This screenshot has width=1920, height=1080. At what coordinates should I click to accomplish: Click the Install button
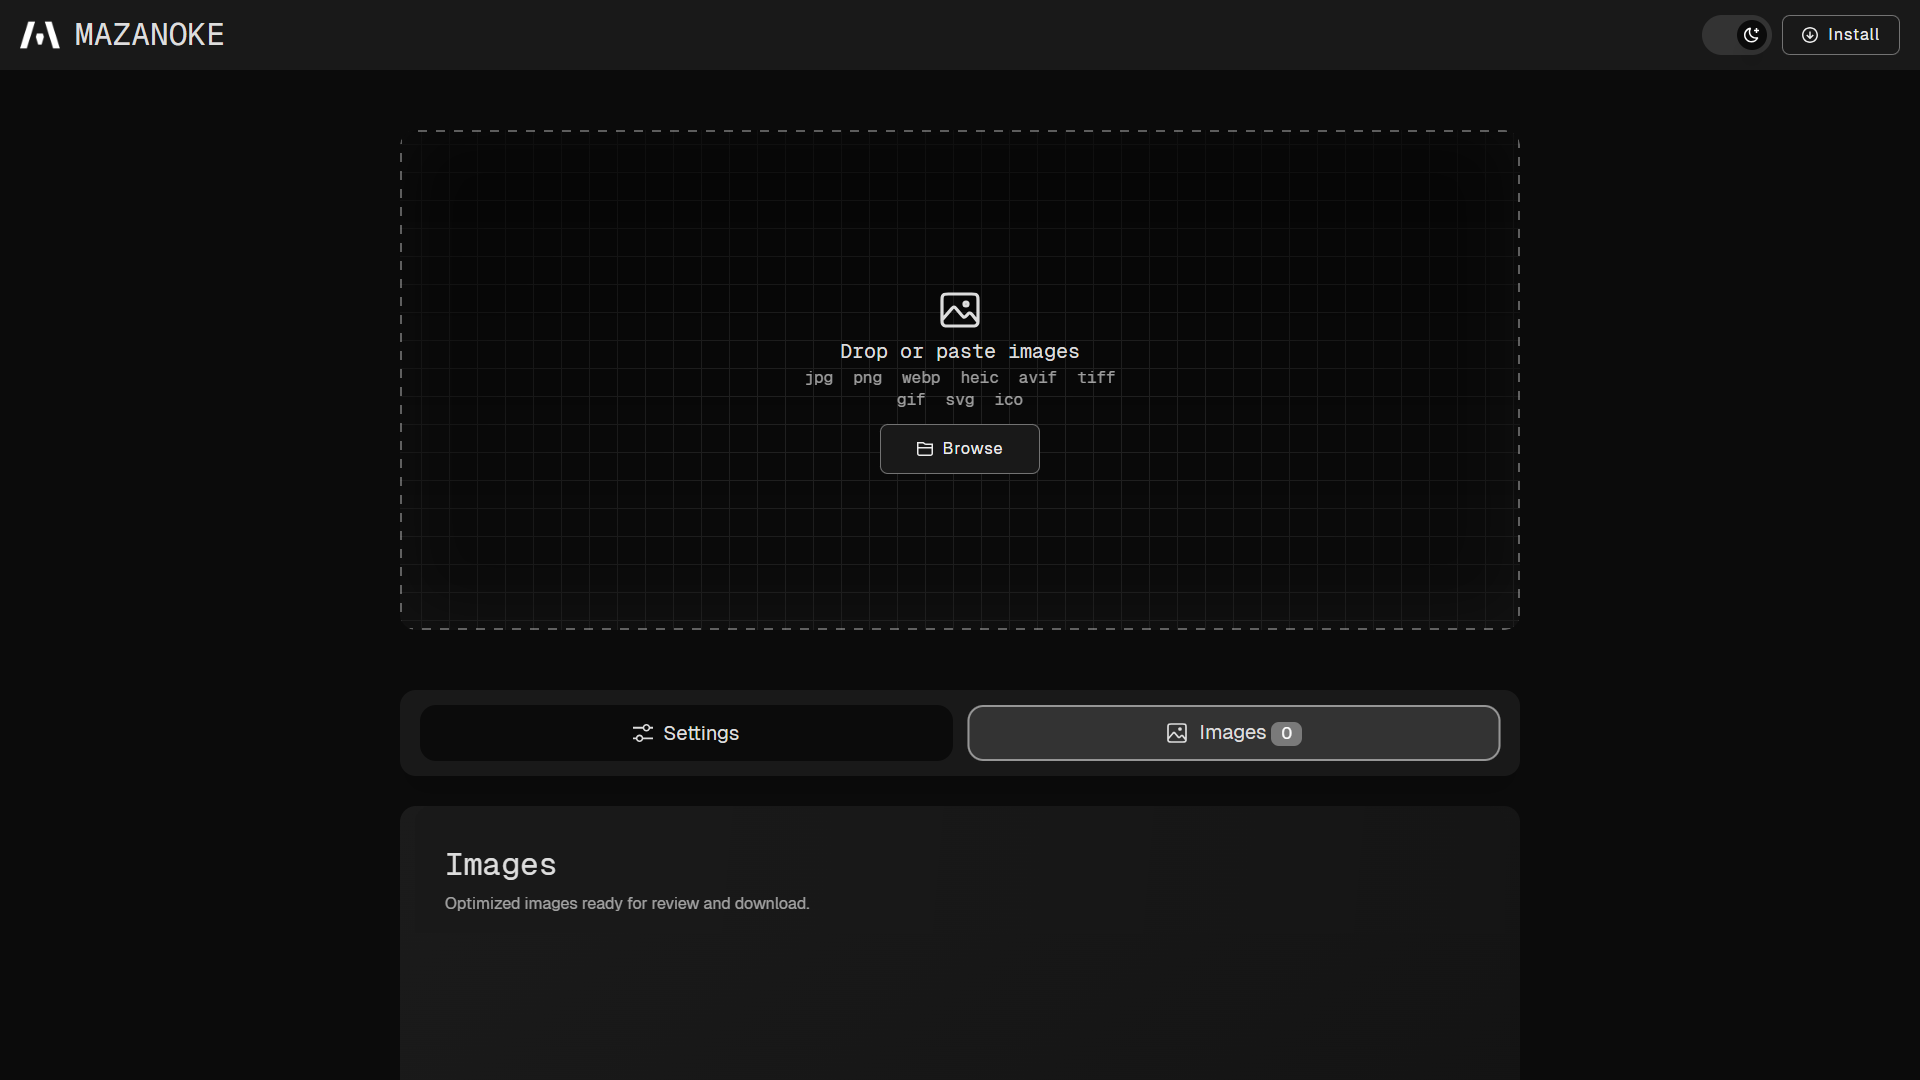point(1840,35)
